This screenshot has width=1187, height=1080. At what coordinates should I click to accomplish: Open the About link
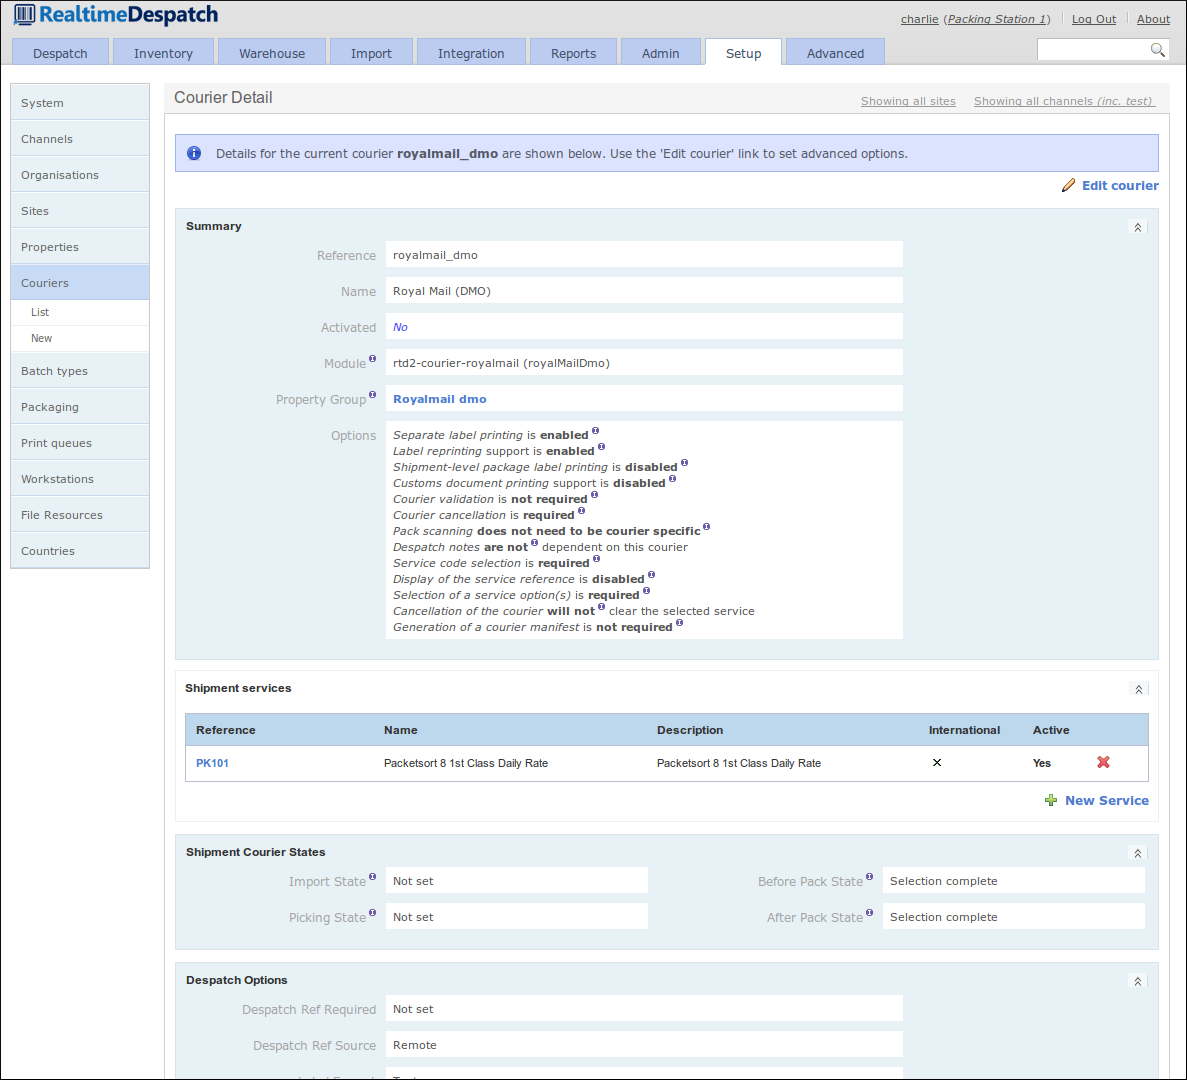(1153, 19)
